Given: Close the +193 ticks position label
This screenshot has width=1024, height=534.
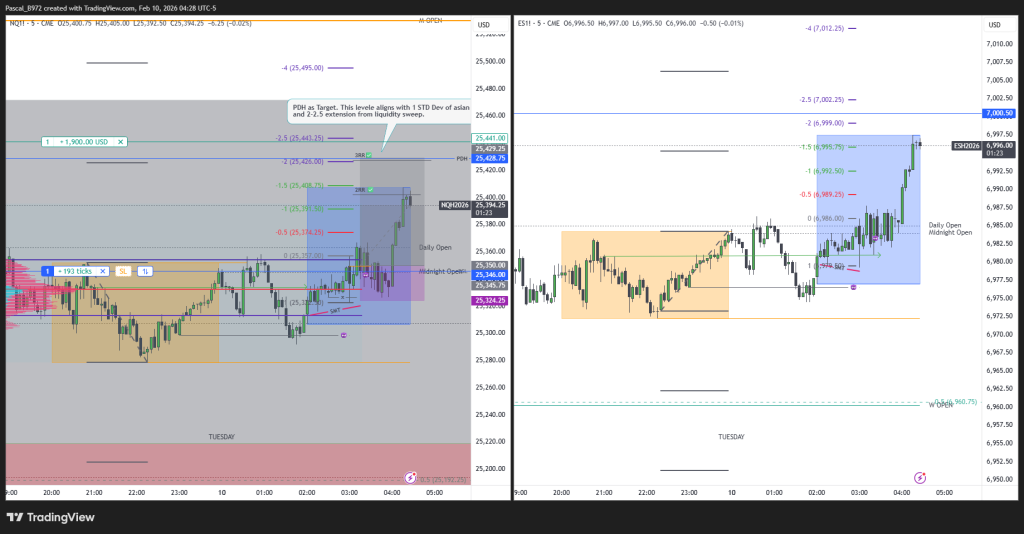Looking at the screenshot, I should pyautogui.click(x=103, y=271).
